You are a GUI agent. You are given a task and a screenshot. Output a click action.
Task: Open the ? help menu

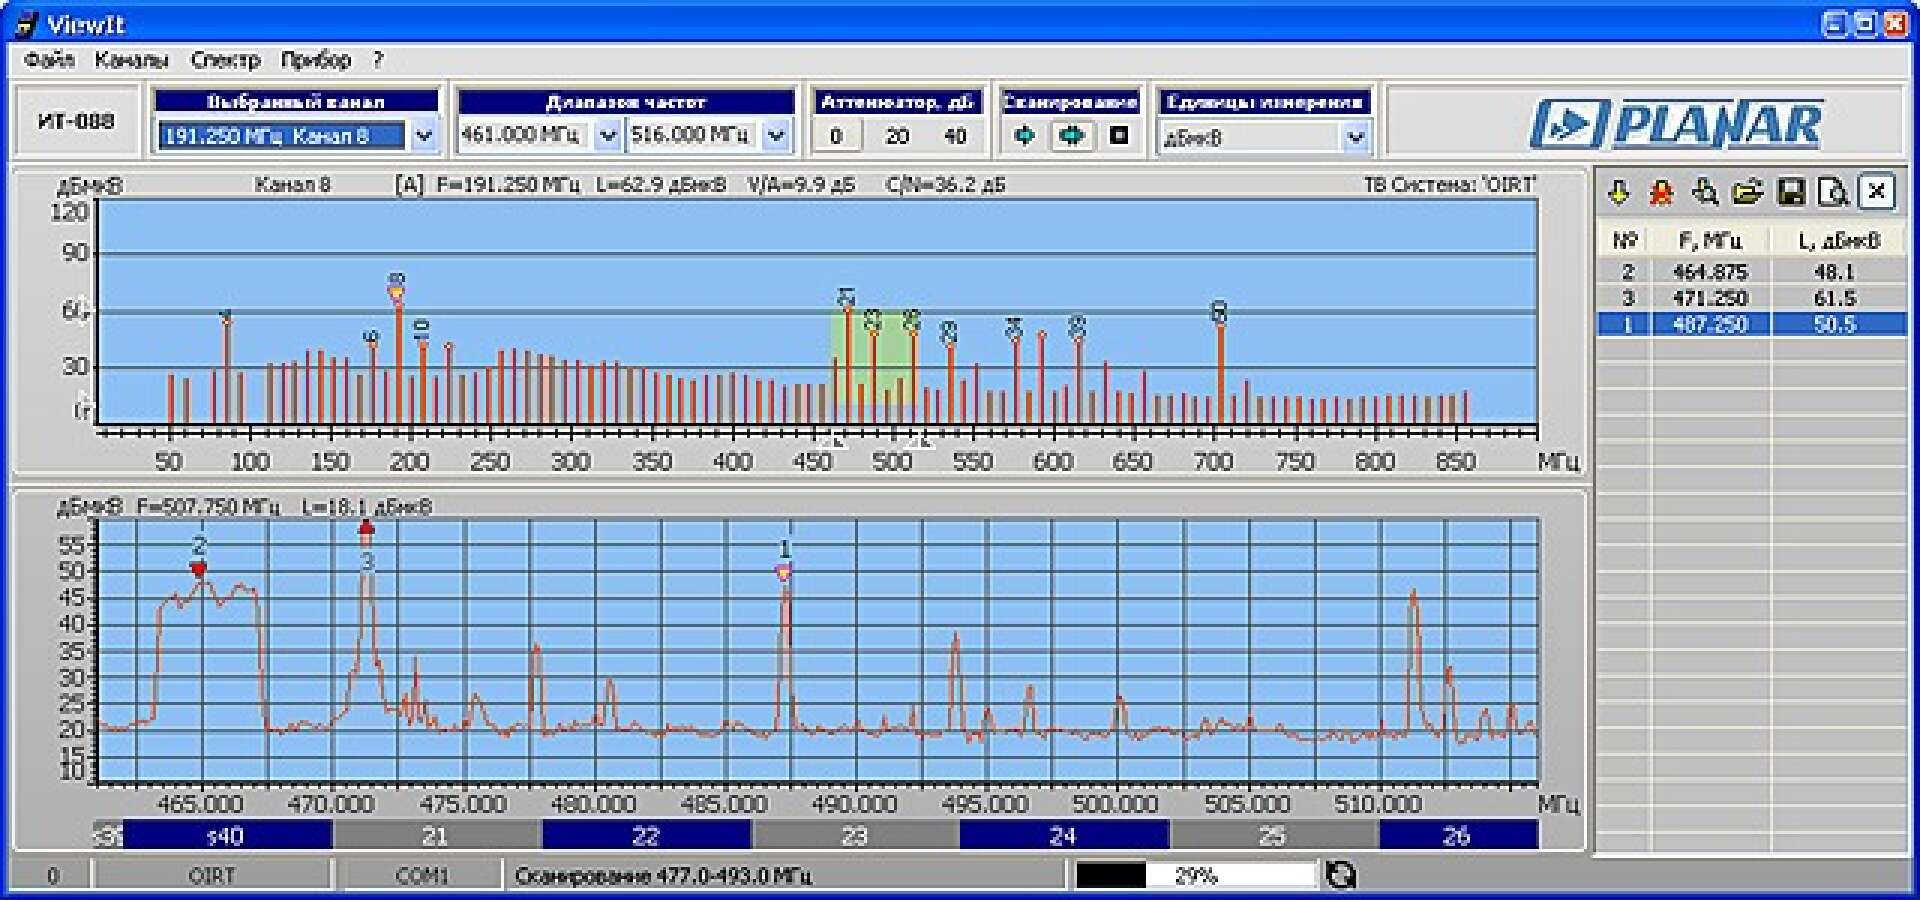(x=378, y=60)
